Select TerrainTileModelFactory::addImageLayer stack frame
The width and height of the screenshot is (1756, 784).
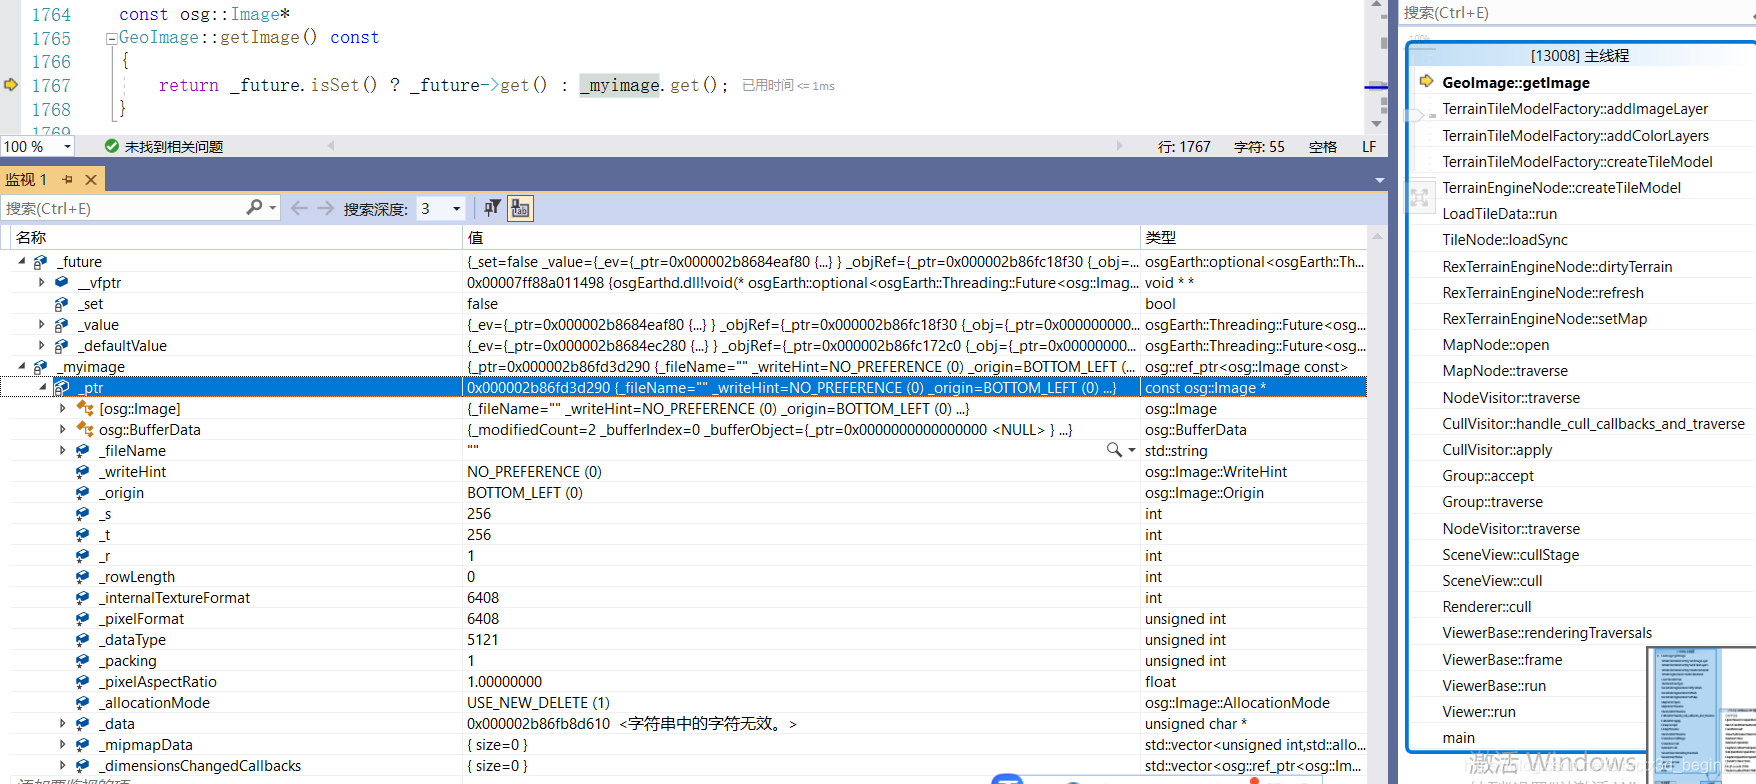click(1575, 109)
